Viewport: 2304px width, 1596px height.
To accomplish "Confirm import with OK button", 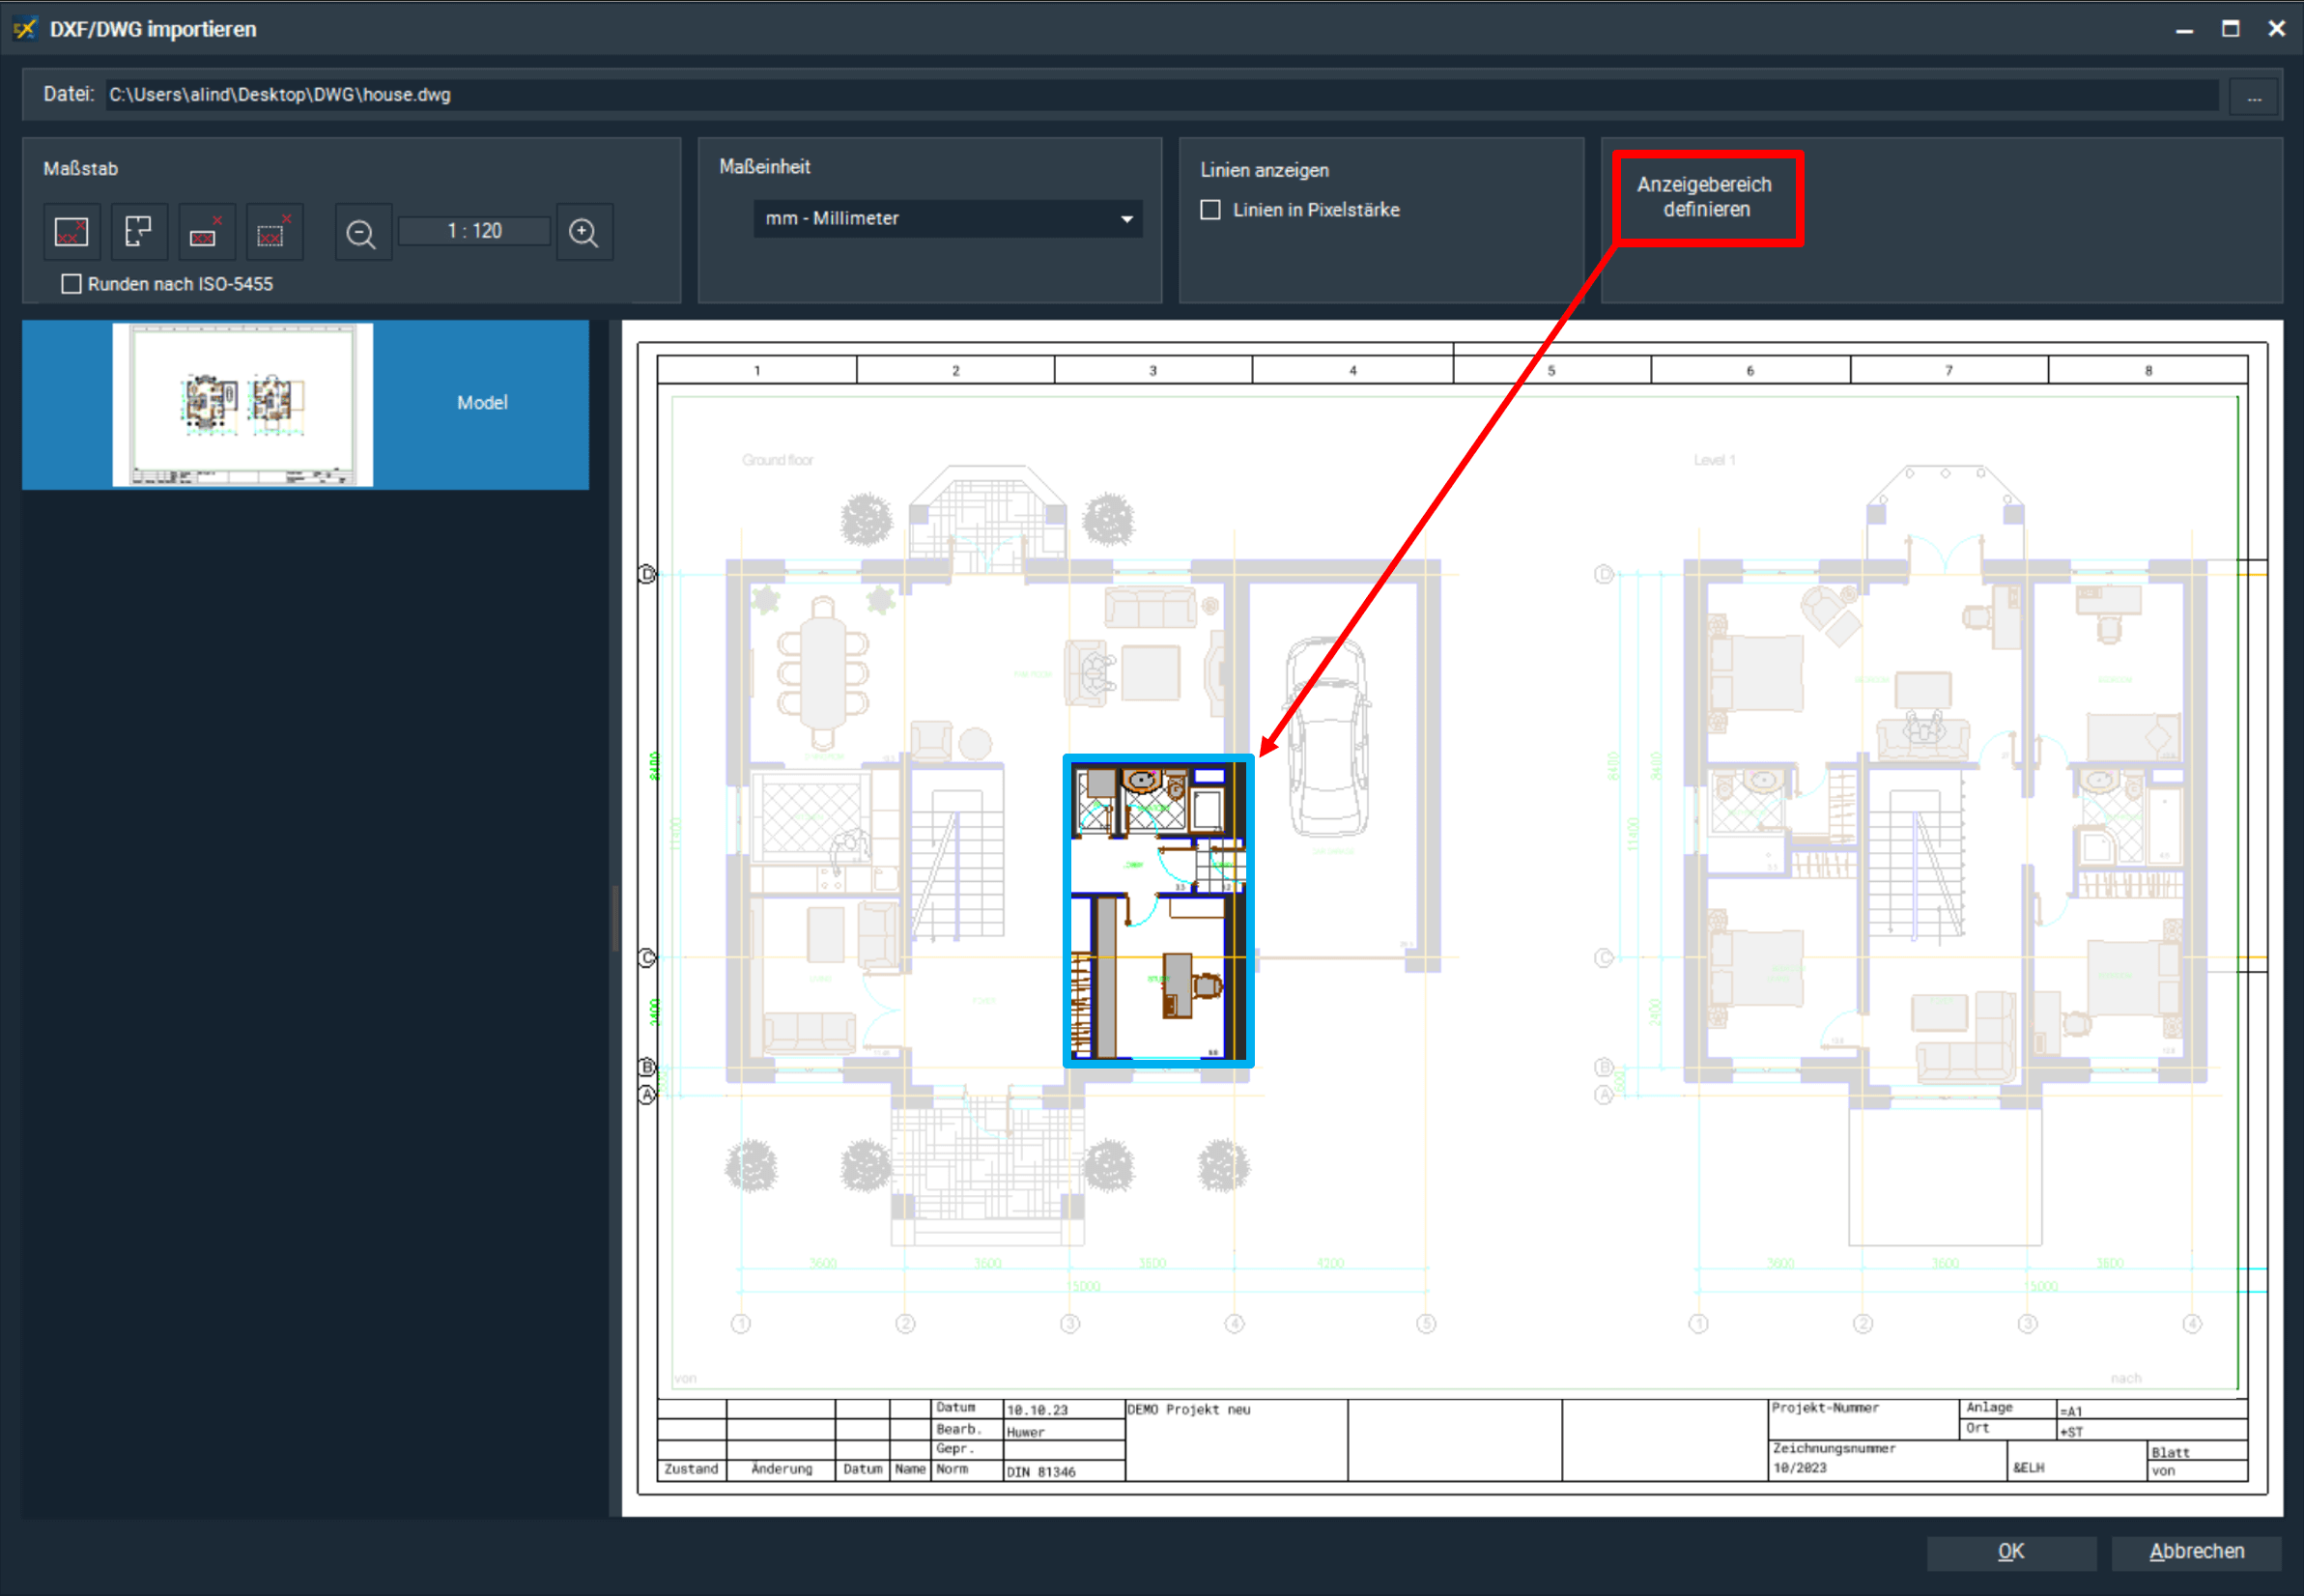I will [x=2011, y=1551].
